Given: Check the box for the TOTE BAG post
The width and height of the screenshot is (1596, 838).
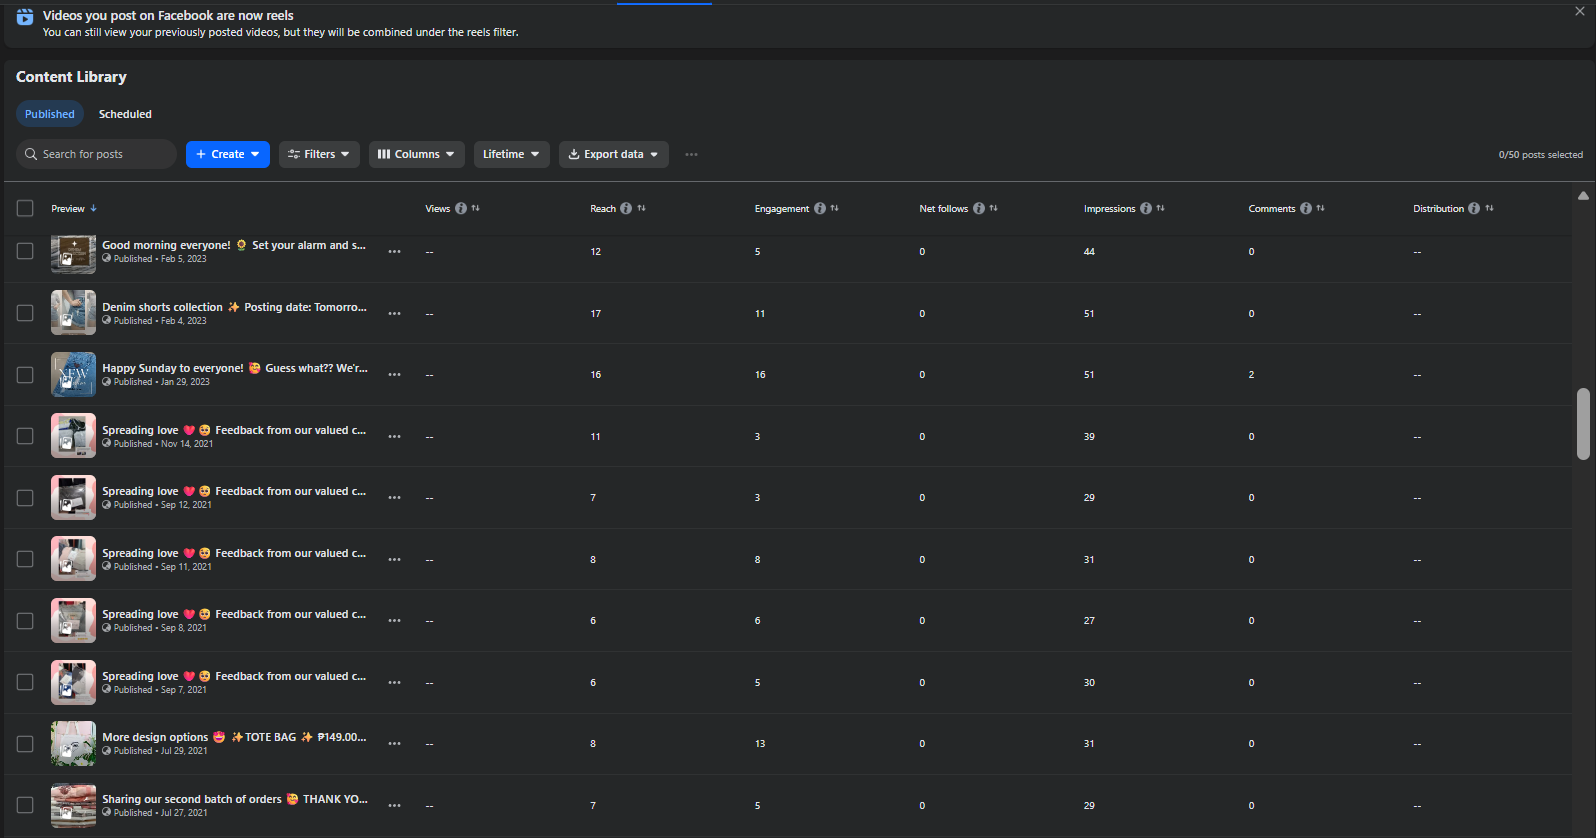Looking at the screenshot, I should (x=25, y=744).
